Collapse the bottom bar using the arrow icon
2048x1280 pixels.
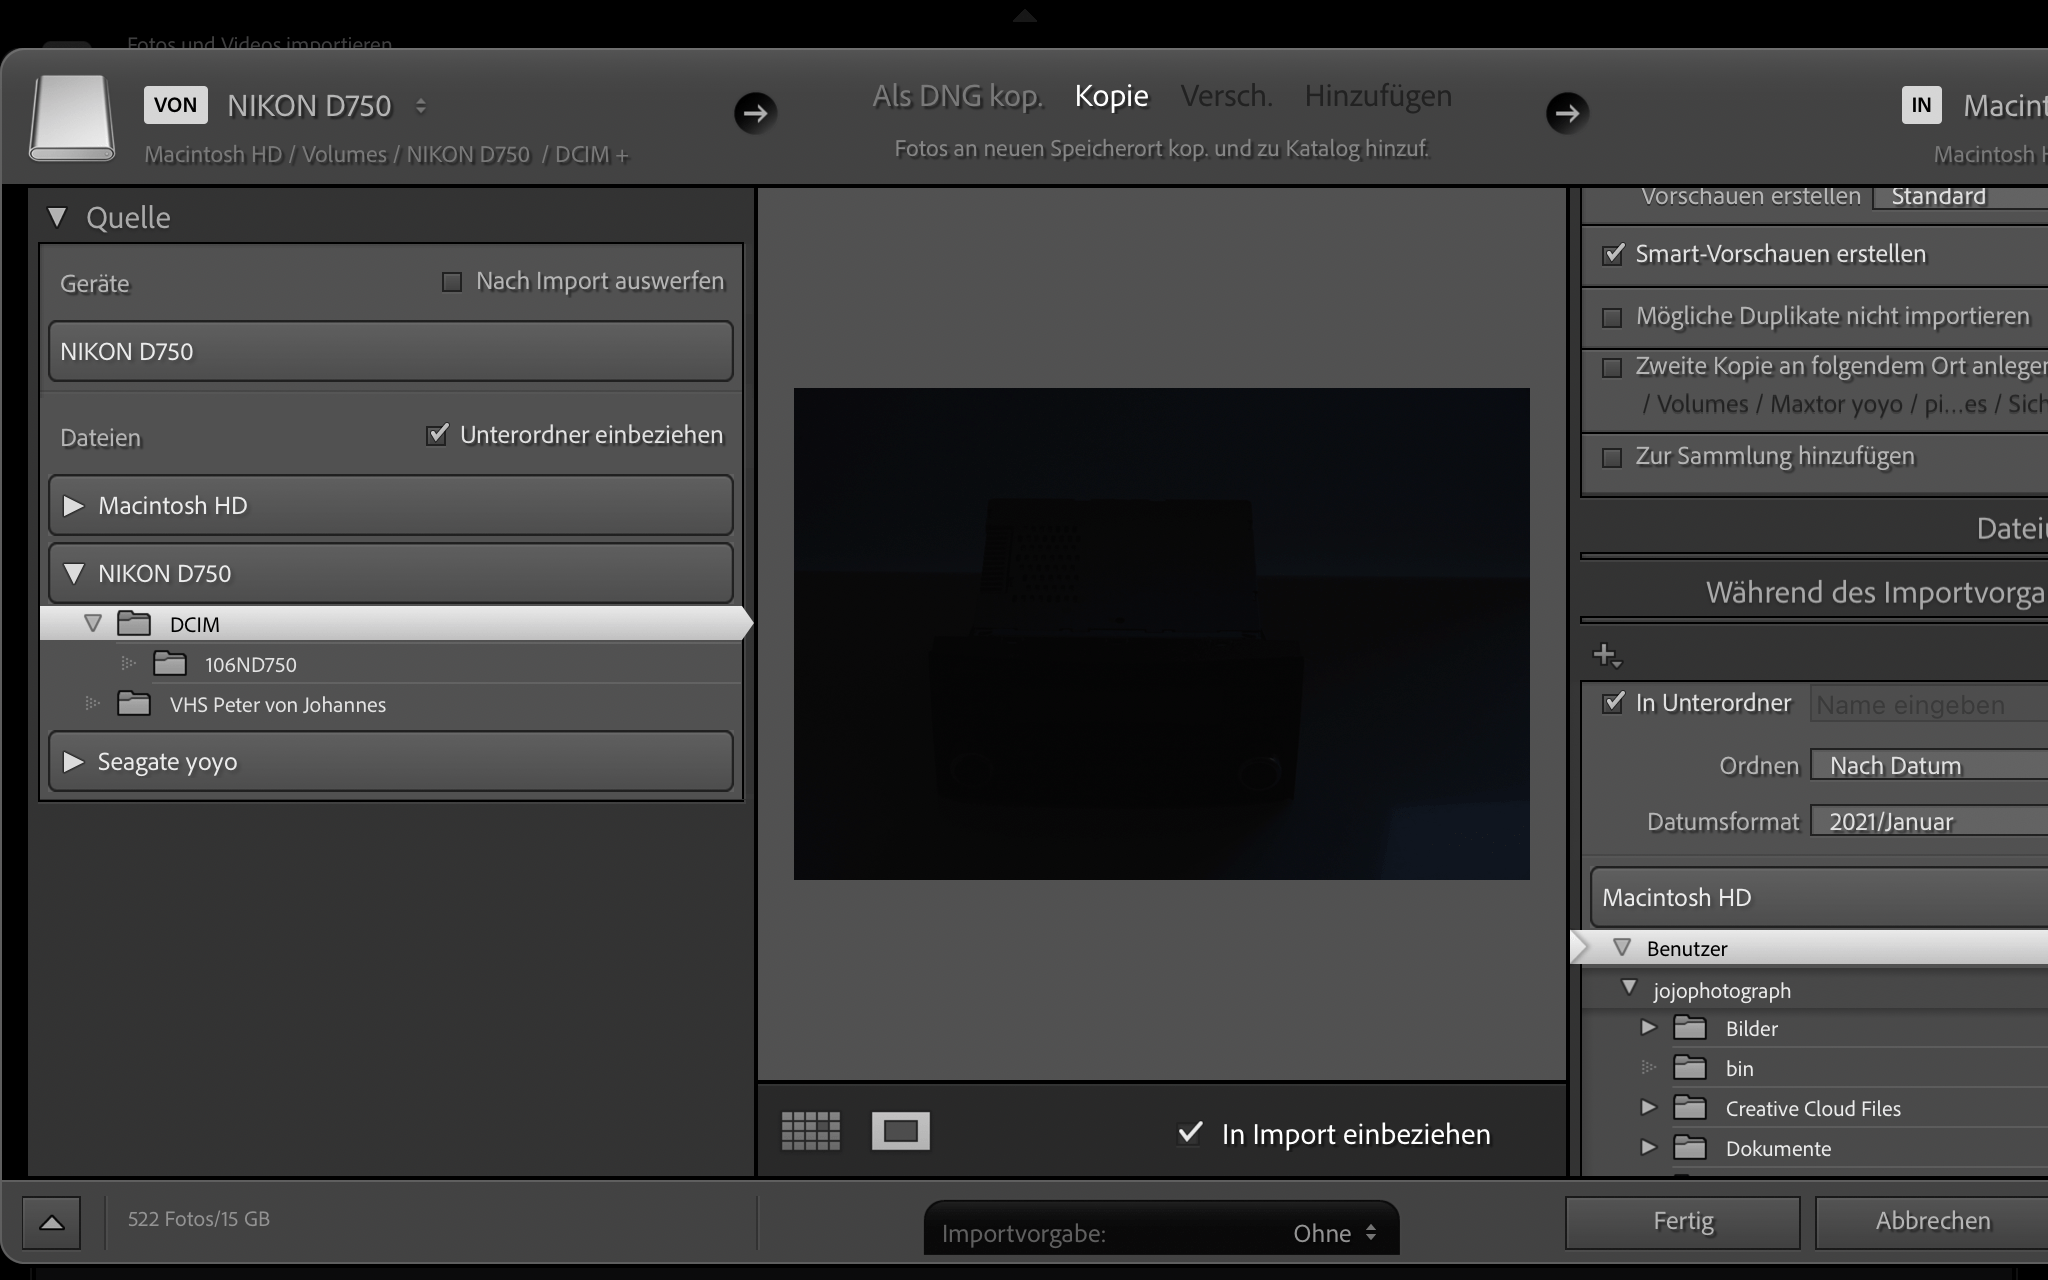coord(52,1222)
